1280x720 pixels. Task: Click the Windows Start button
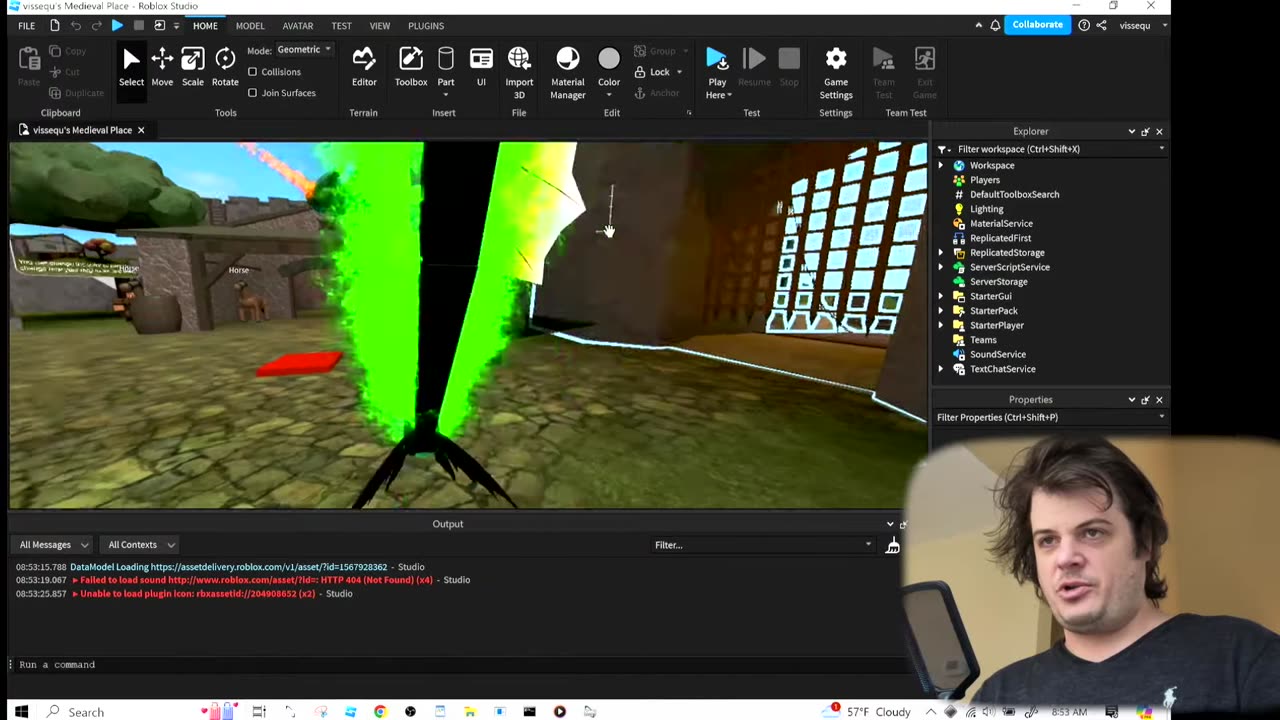pyautogui.click(x=21, y=712)
